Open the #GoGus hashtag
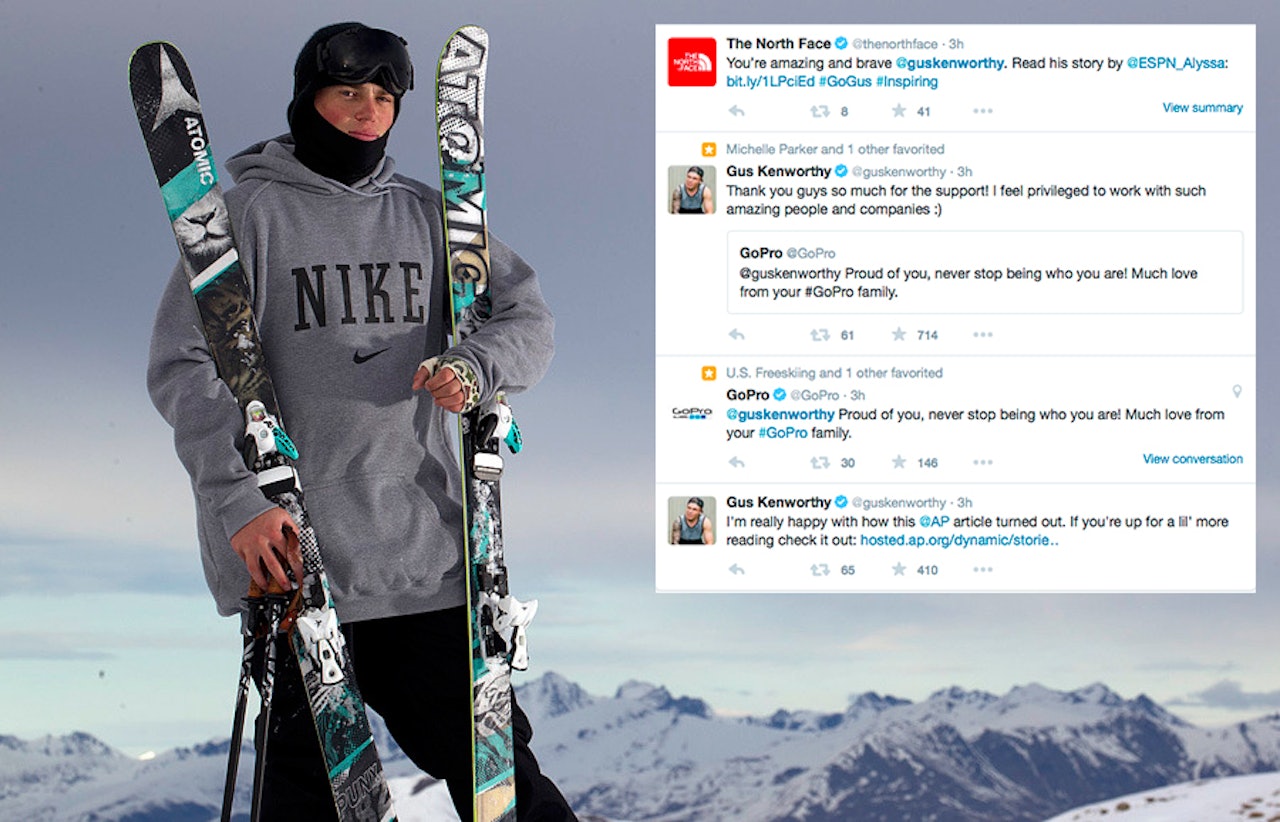Viewport: 1280px width, 822px height. [845, 81]
